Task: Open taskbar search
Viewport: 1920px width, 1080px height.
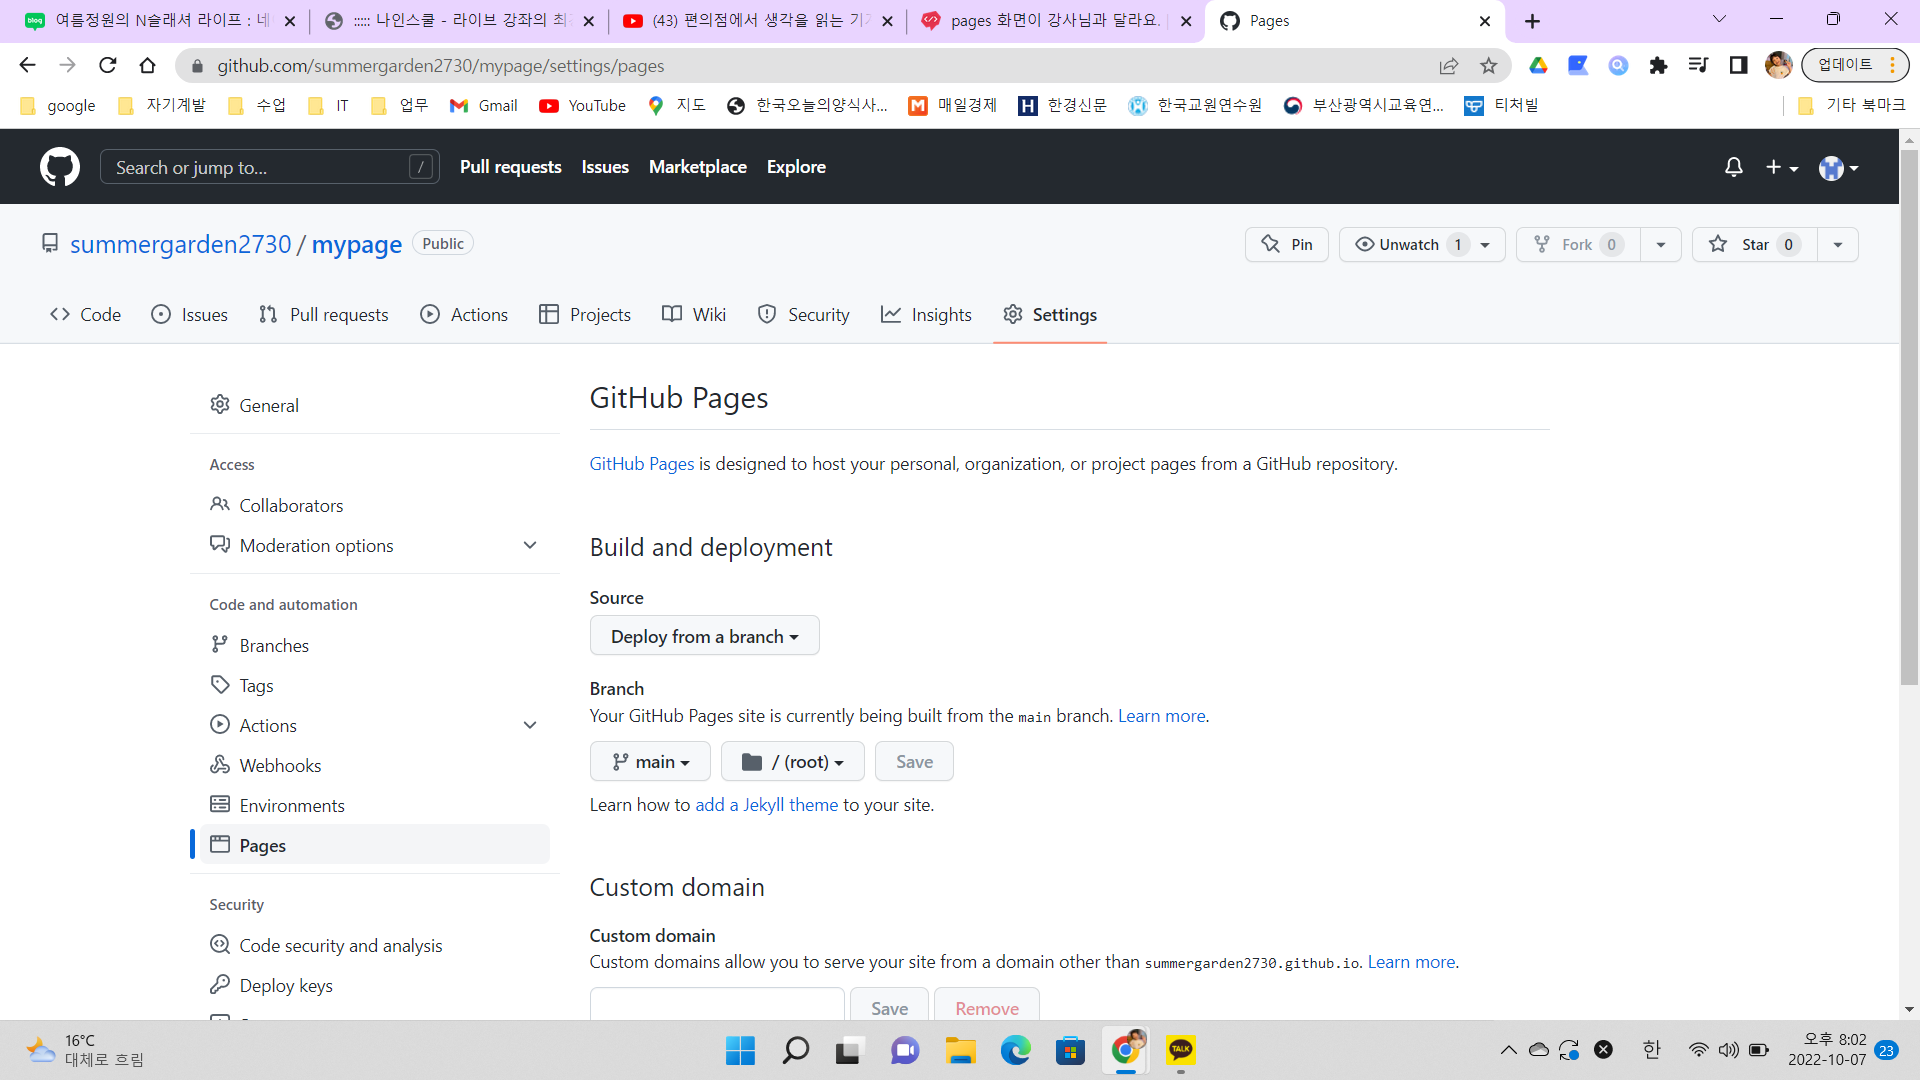Action: pyautogui.click(x=796, y=1050)
